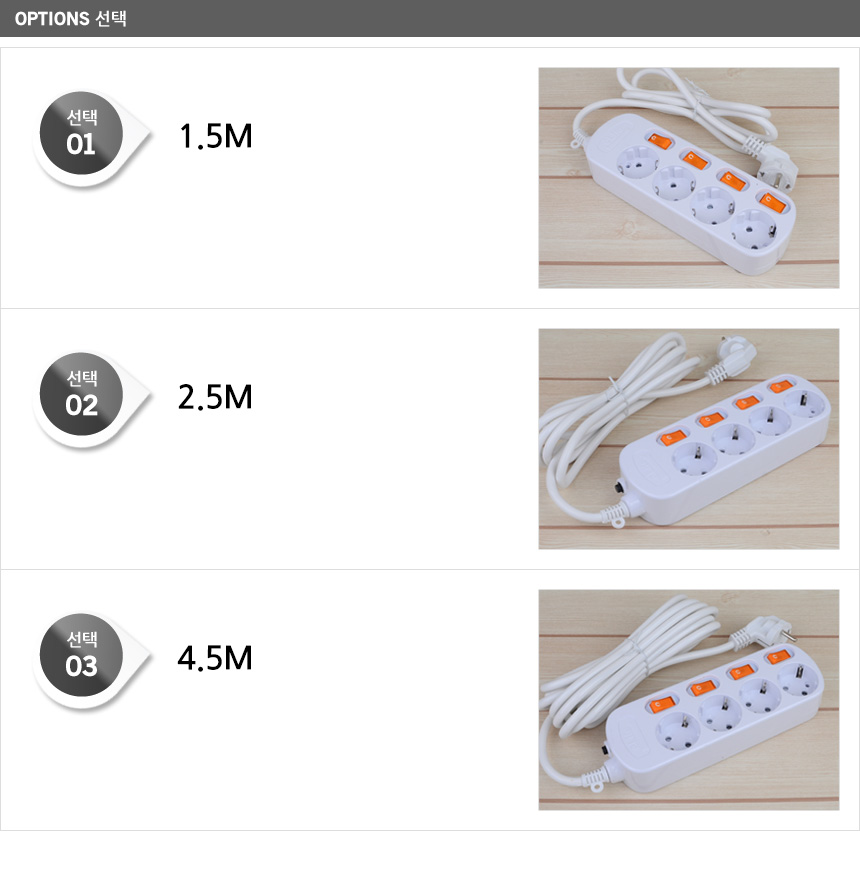Select the 2.5M option label
This screenshot has height=891, width=860.
[x=215, y=397]
